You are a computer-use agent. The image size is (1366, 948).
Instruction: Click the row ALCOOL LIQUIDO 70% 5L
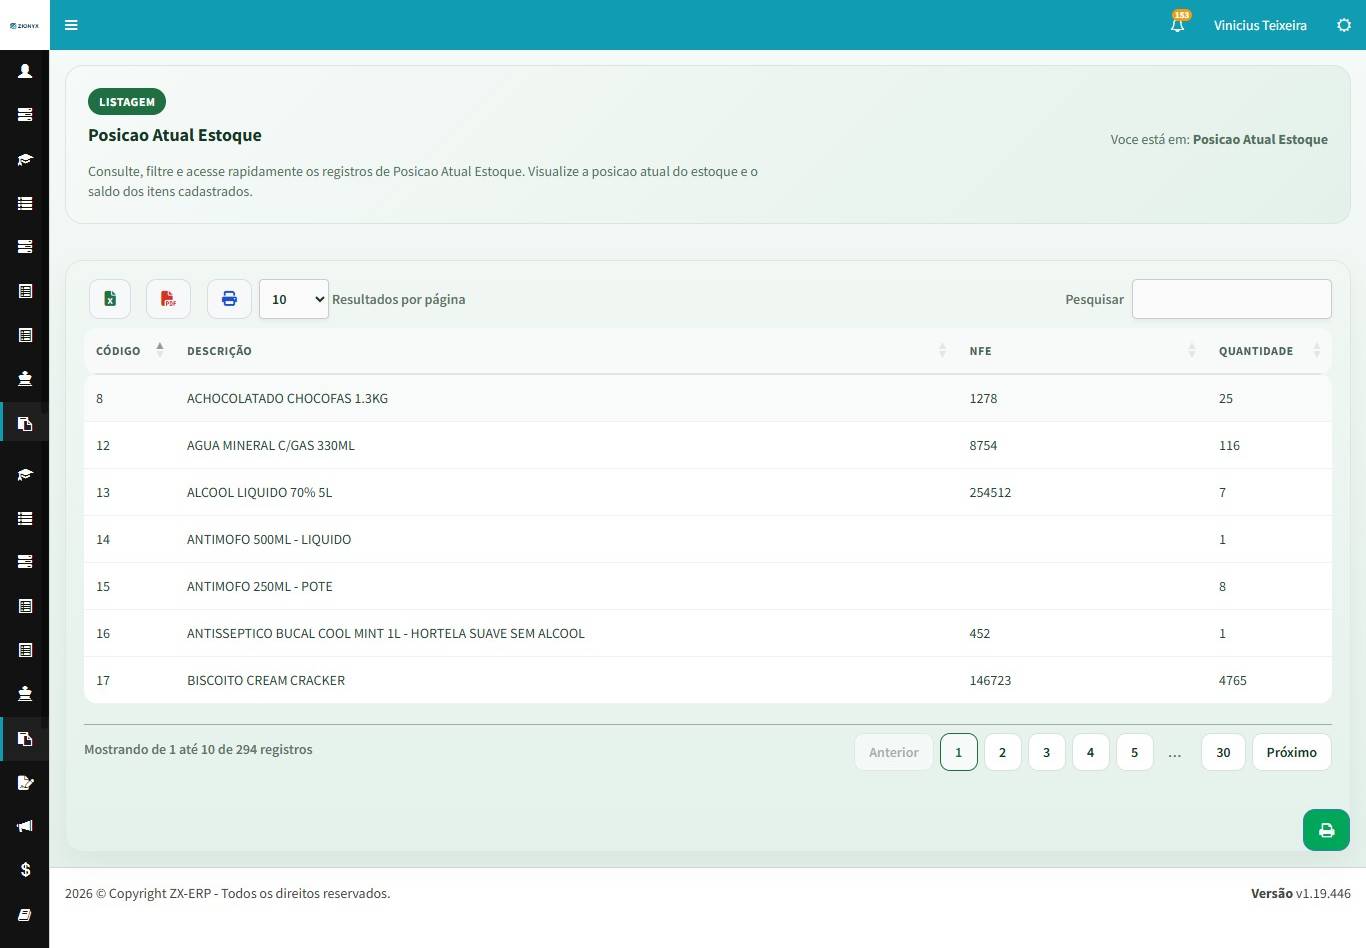tap(708, 492)
